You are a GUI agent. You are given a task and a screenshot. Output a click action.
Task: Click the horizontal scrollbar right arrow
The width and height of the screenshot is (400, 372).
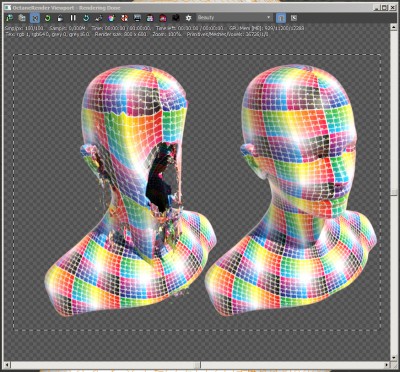click(x=386, y=365)
